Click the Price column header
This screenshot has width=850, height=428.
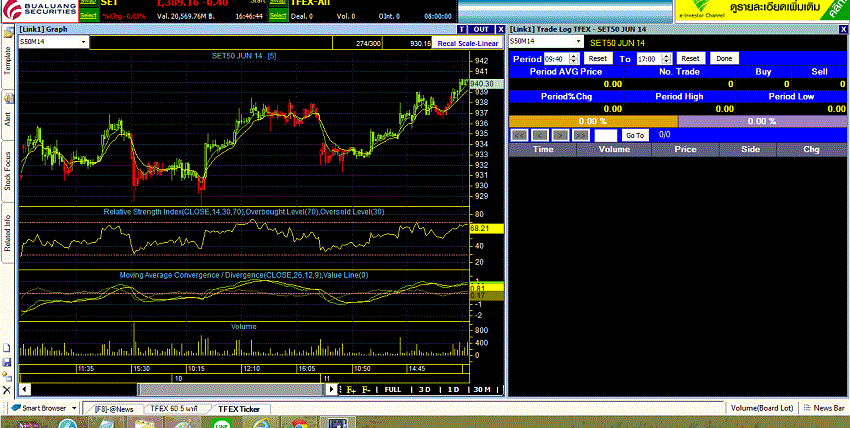coord(685,150)
